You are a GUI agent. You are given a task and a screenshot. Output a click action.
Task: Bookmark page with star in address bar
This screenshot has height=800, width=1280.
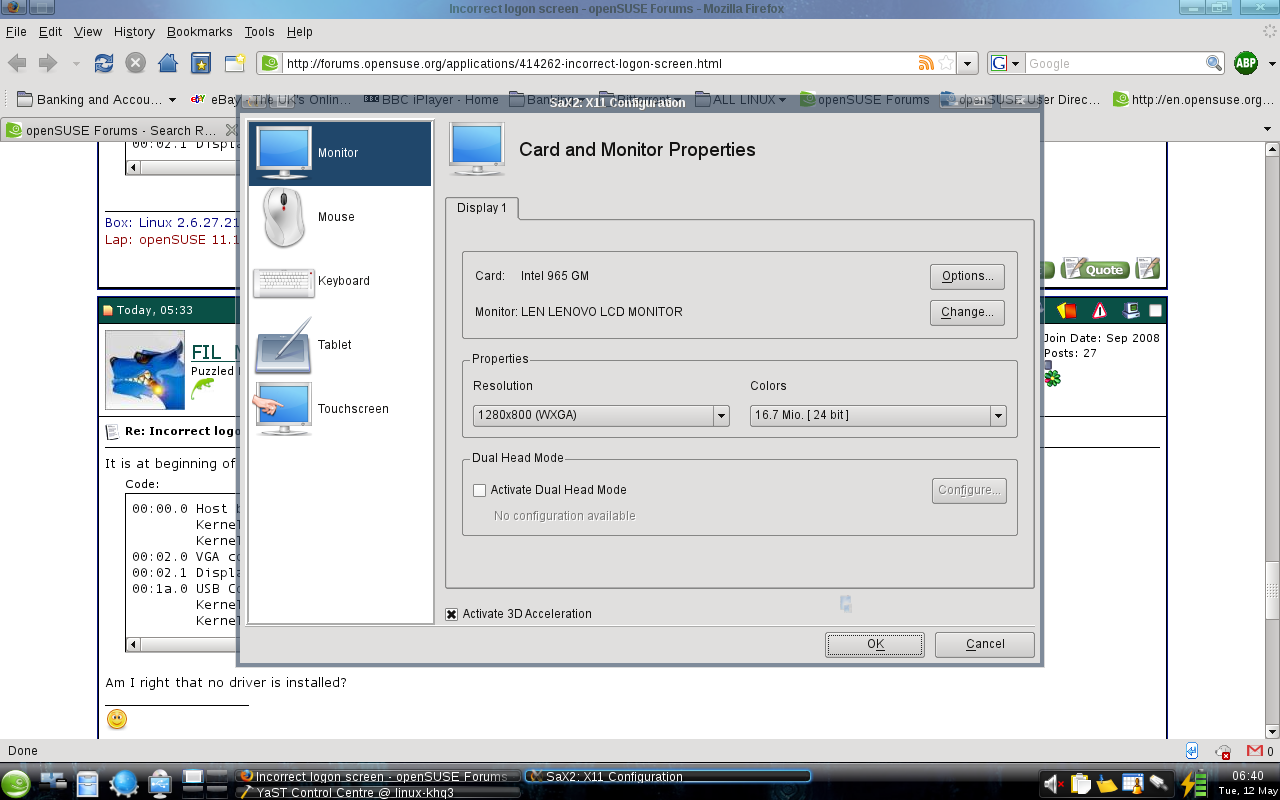(945, 63)
